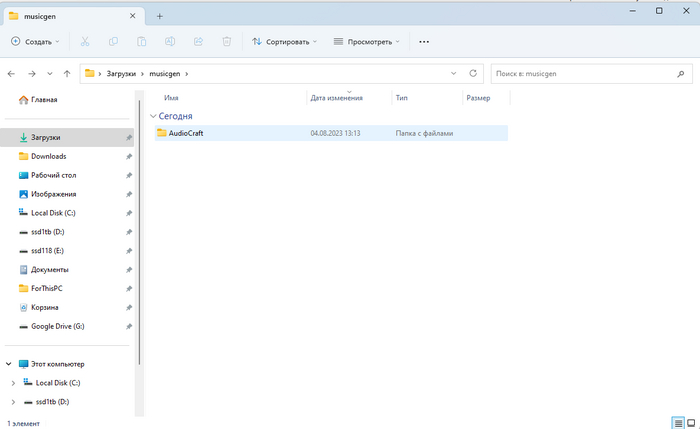Open the Просмотреть view menu
Screen dimensions: 700x429
pos(366,42)
